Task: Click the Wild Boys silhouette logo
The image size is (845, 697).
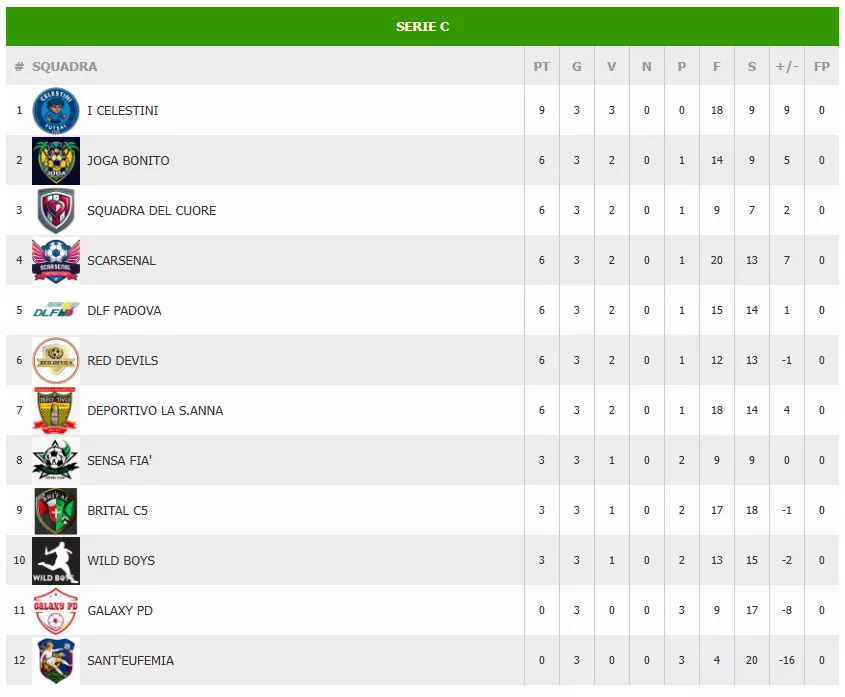Action: pos(56,561)
